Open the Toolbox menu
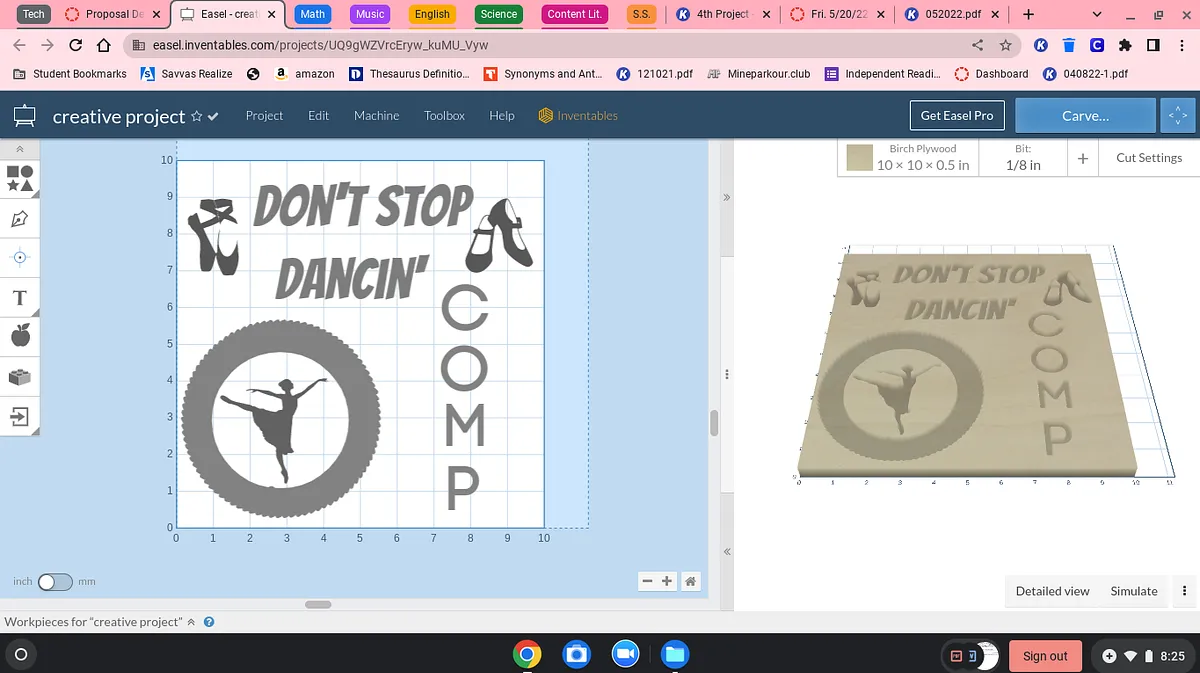The width and height of the screenshot is (1200, 673). coord(444,116)
